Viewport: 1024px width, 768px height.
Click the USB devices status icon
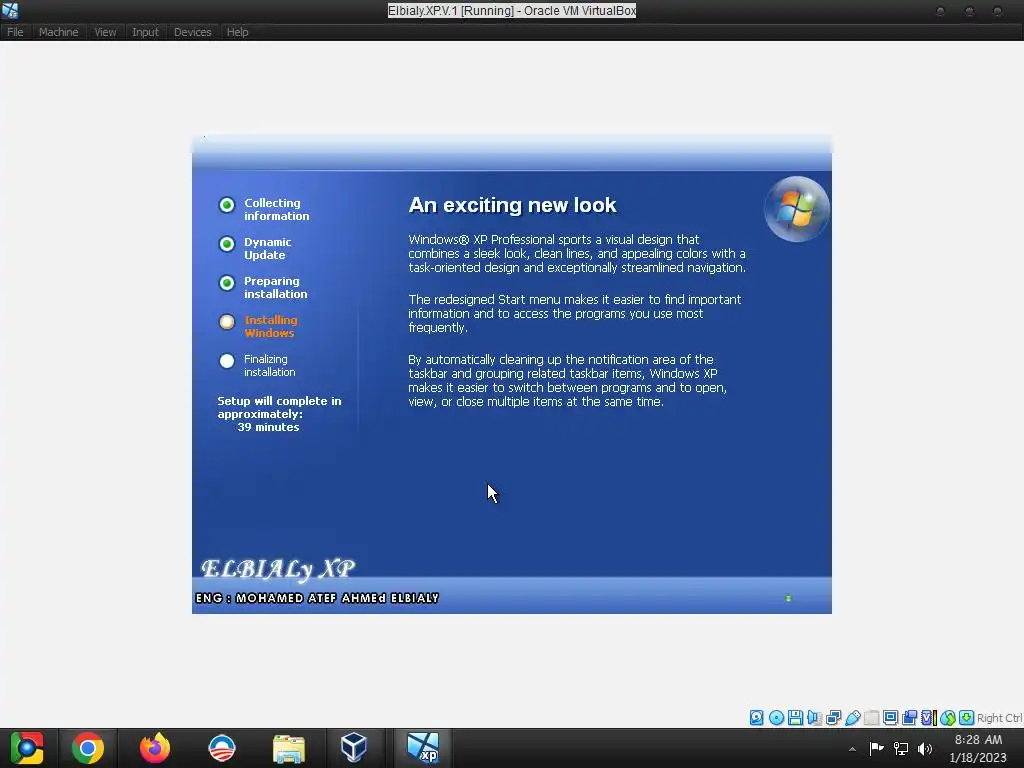(852, 718)
